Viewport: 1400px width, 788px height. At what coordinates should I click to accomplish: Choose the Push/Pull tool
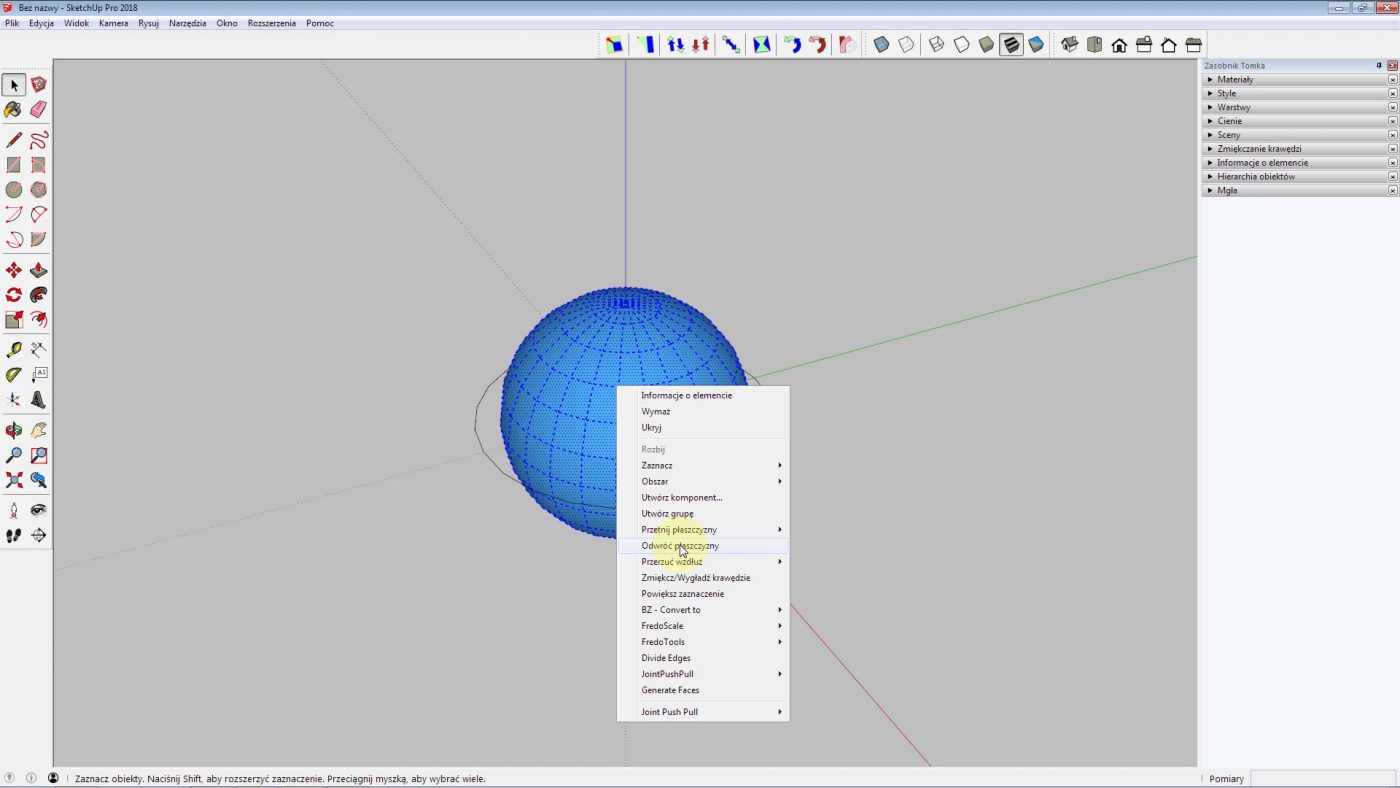click(x=39, y=269)
